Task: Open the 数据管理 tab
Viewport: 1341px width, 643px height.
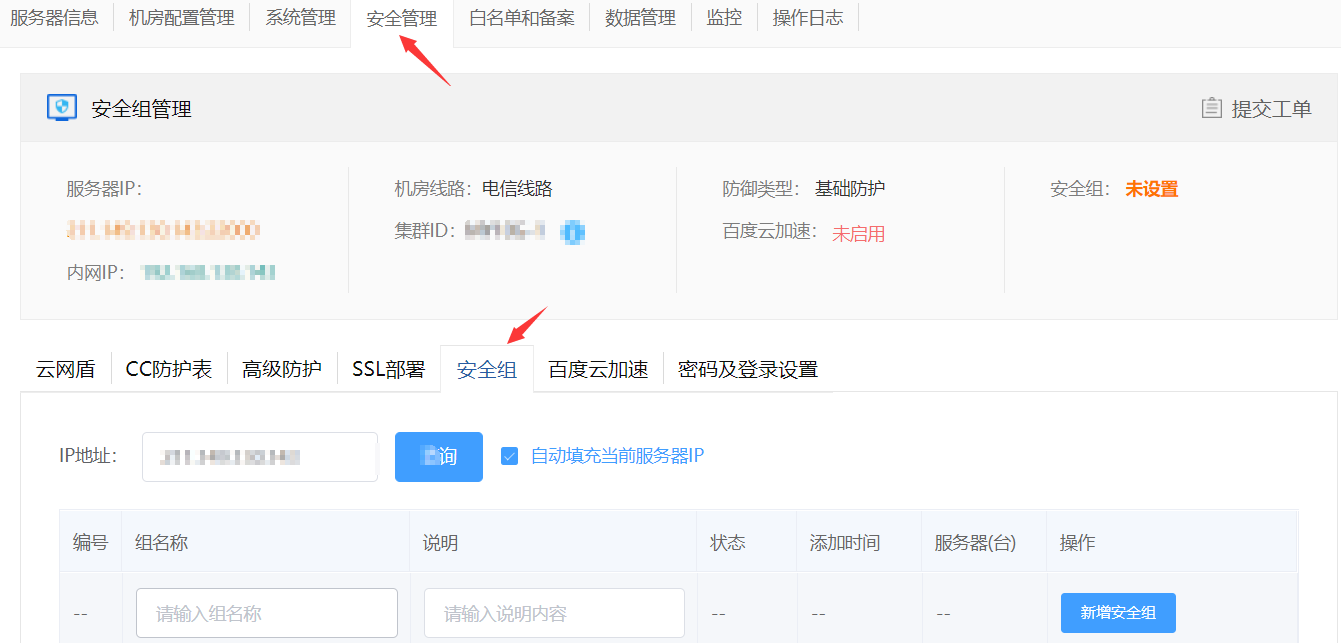Action: [x=640, y=18]
